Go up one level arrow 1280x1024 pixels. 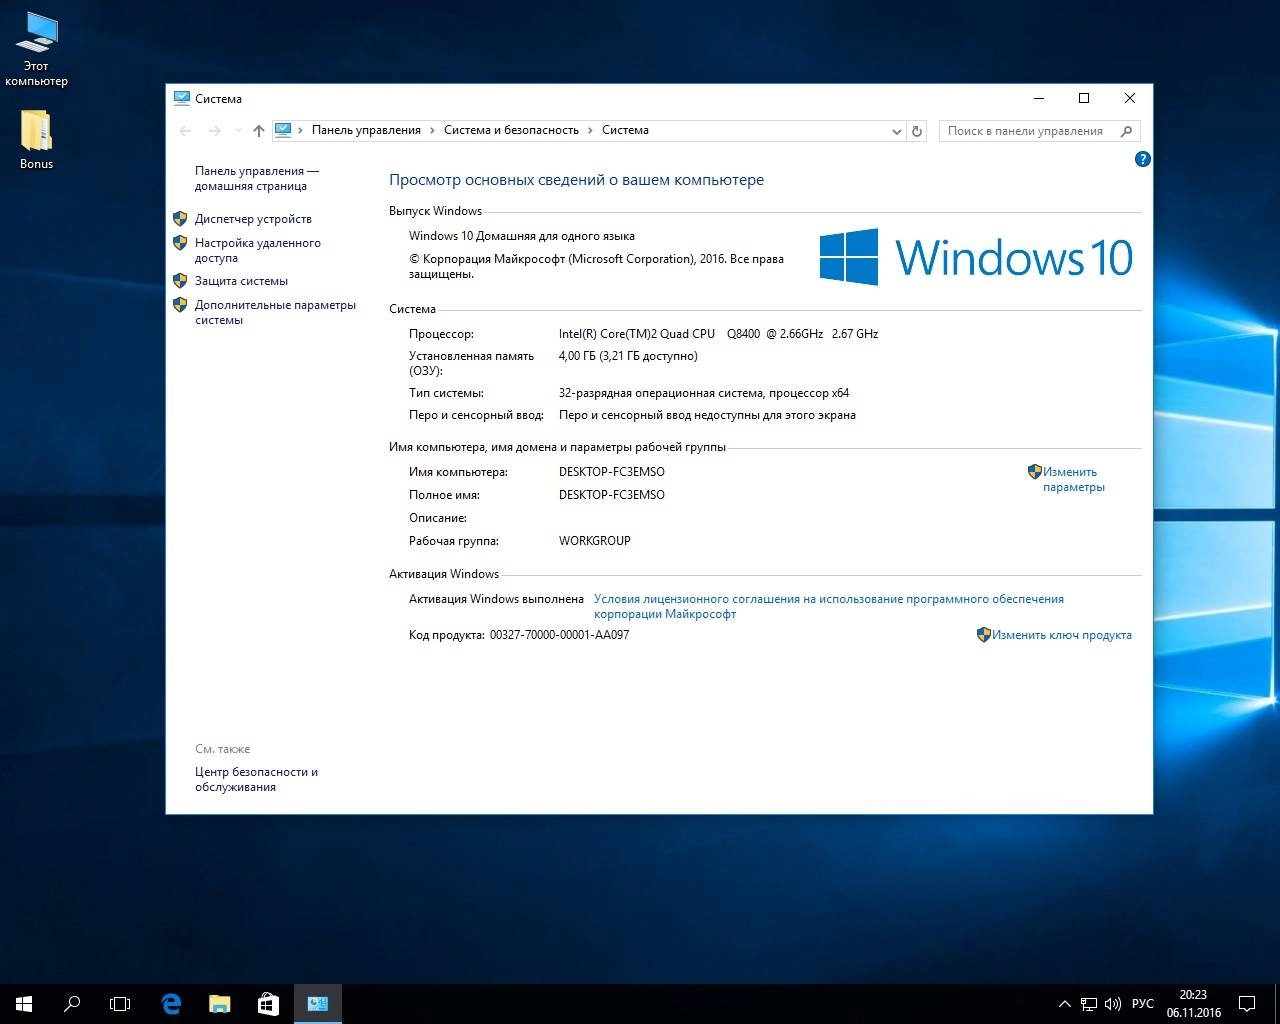pyautogui.click(x=259, y=130)
